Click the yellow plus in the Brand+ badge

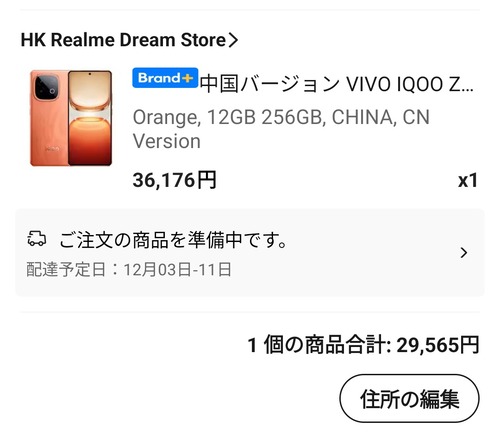click(x=187, y=78)
